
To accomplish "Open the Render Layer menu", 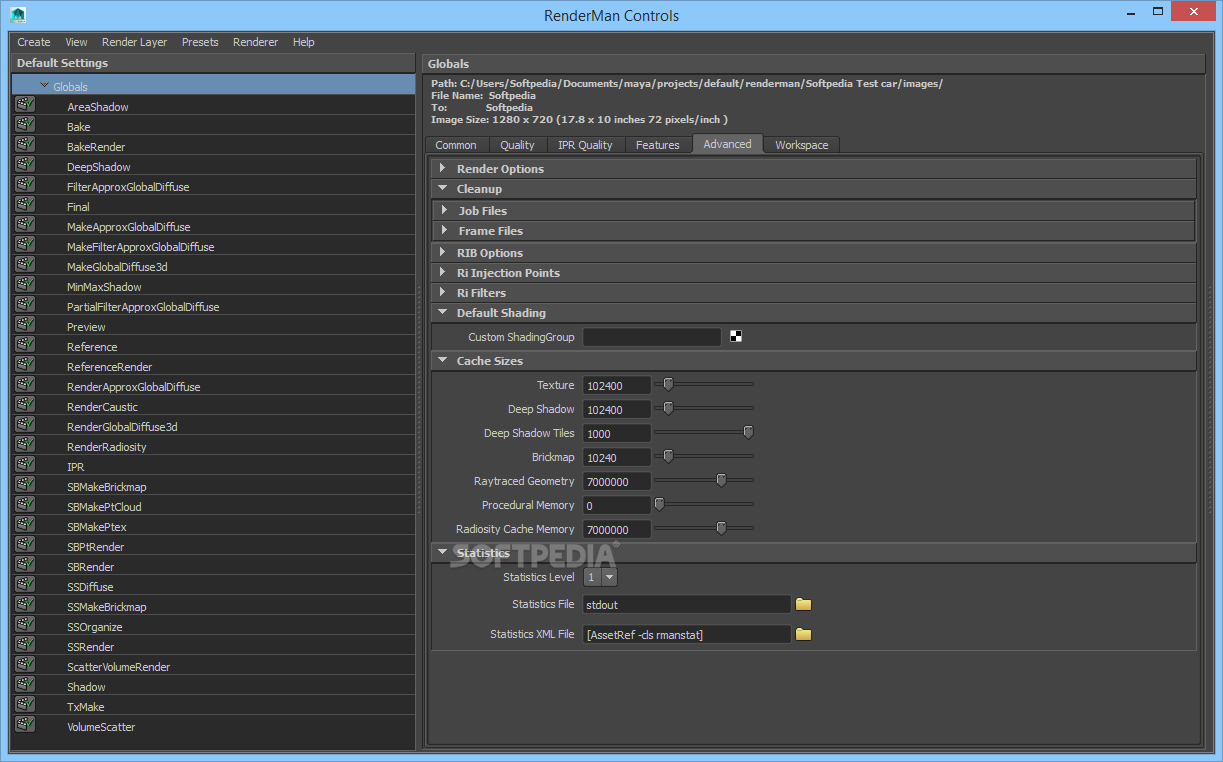I will pos(134,42).
